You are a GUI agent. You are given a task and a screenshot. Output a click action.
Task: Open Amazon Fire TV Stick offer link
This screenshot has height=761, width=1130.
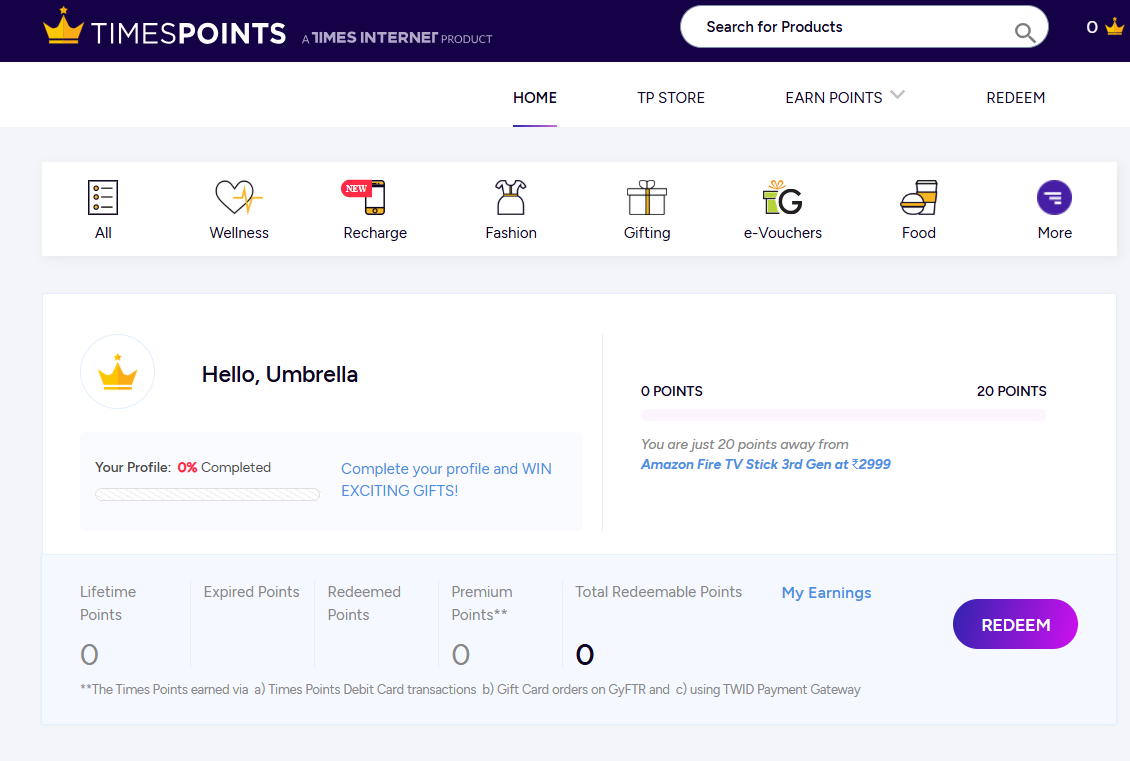coord(766,464)
